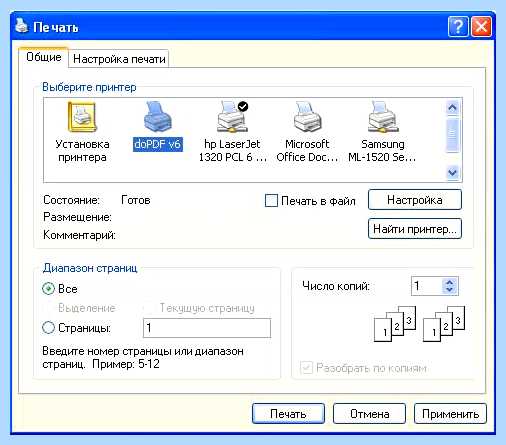Toggle the Разобрать по копиям checkbox
This screenshot has width=506, height=445.
click(306, 368)
